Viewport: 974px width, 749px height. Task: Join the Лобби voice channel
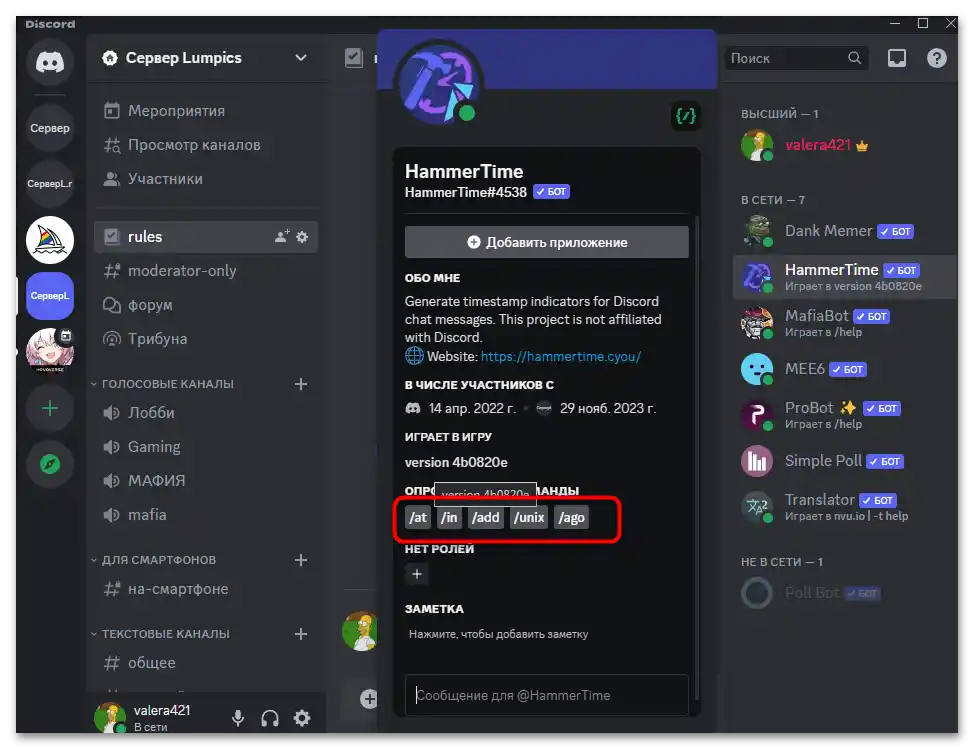click(206, 413)
